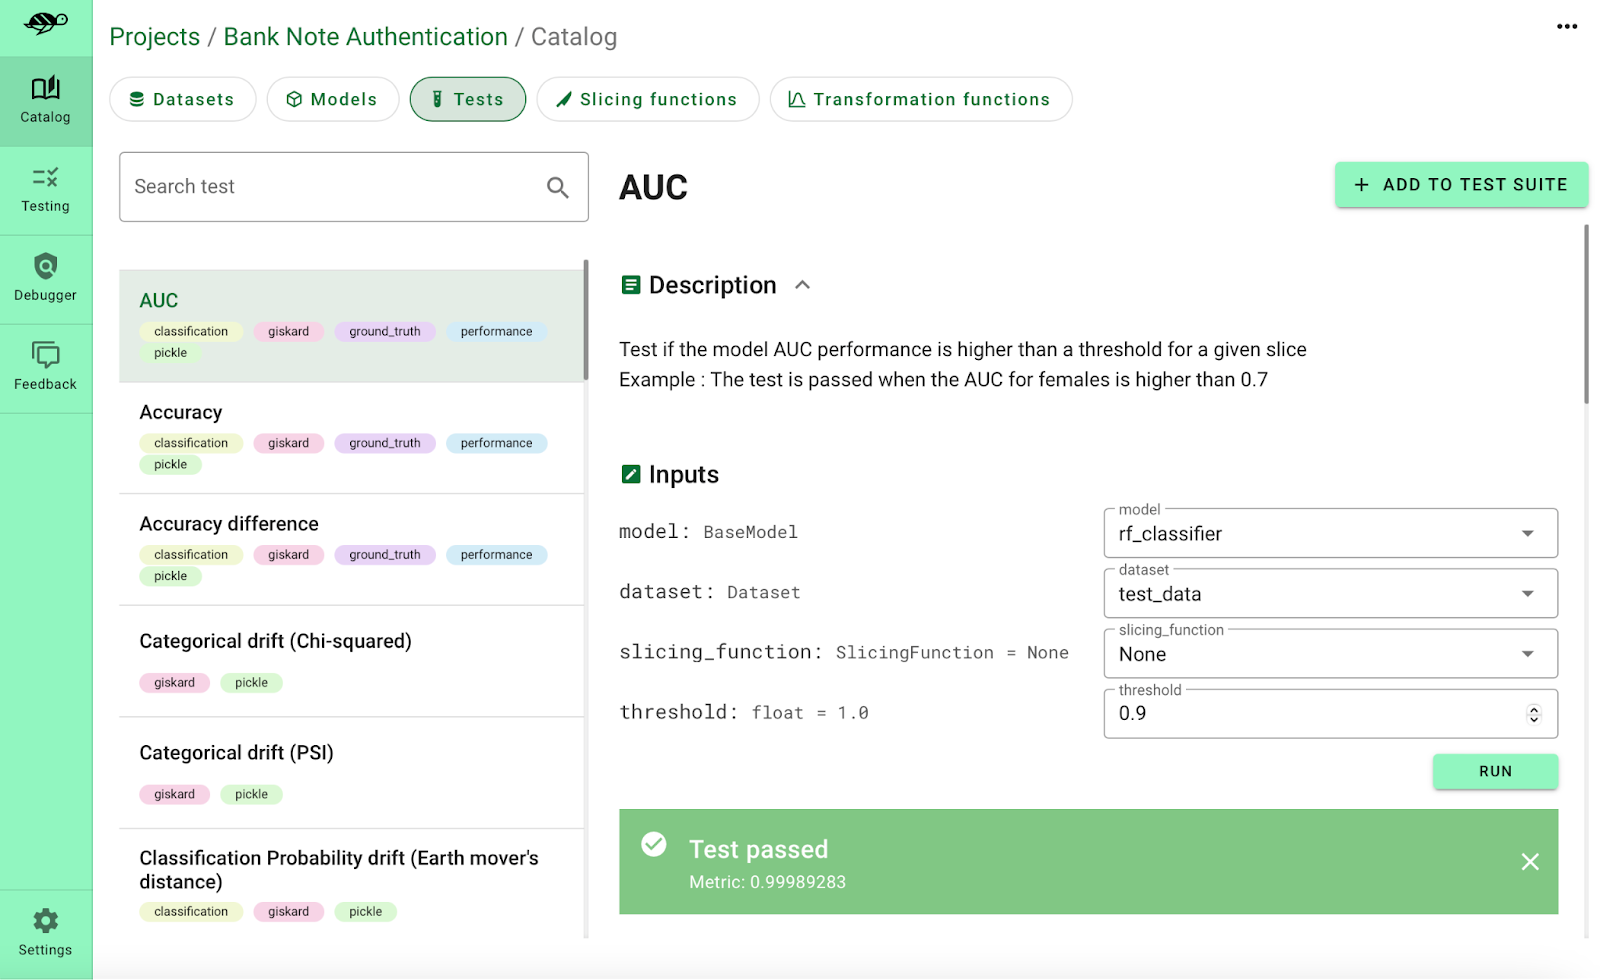Collapse the Description section
Screen dimensions: 1600x980
click(x=802, y=284)
